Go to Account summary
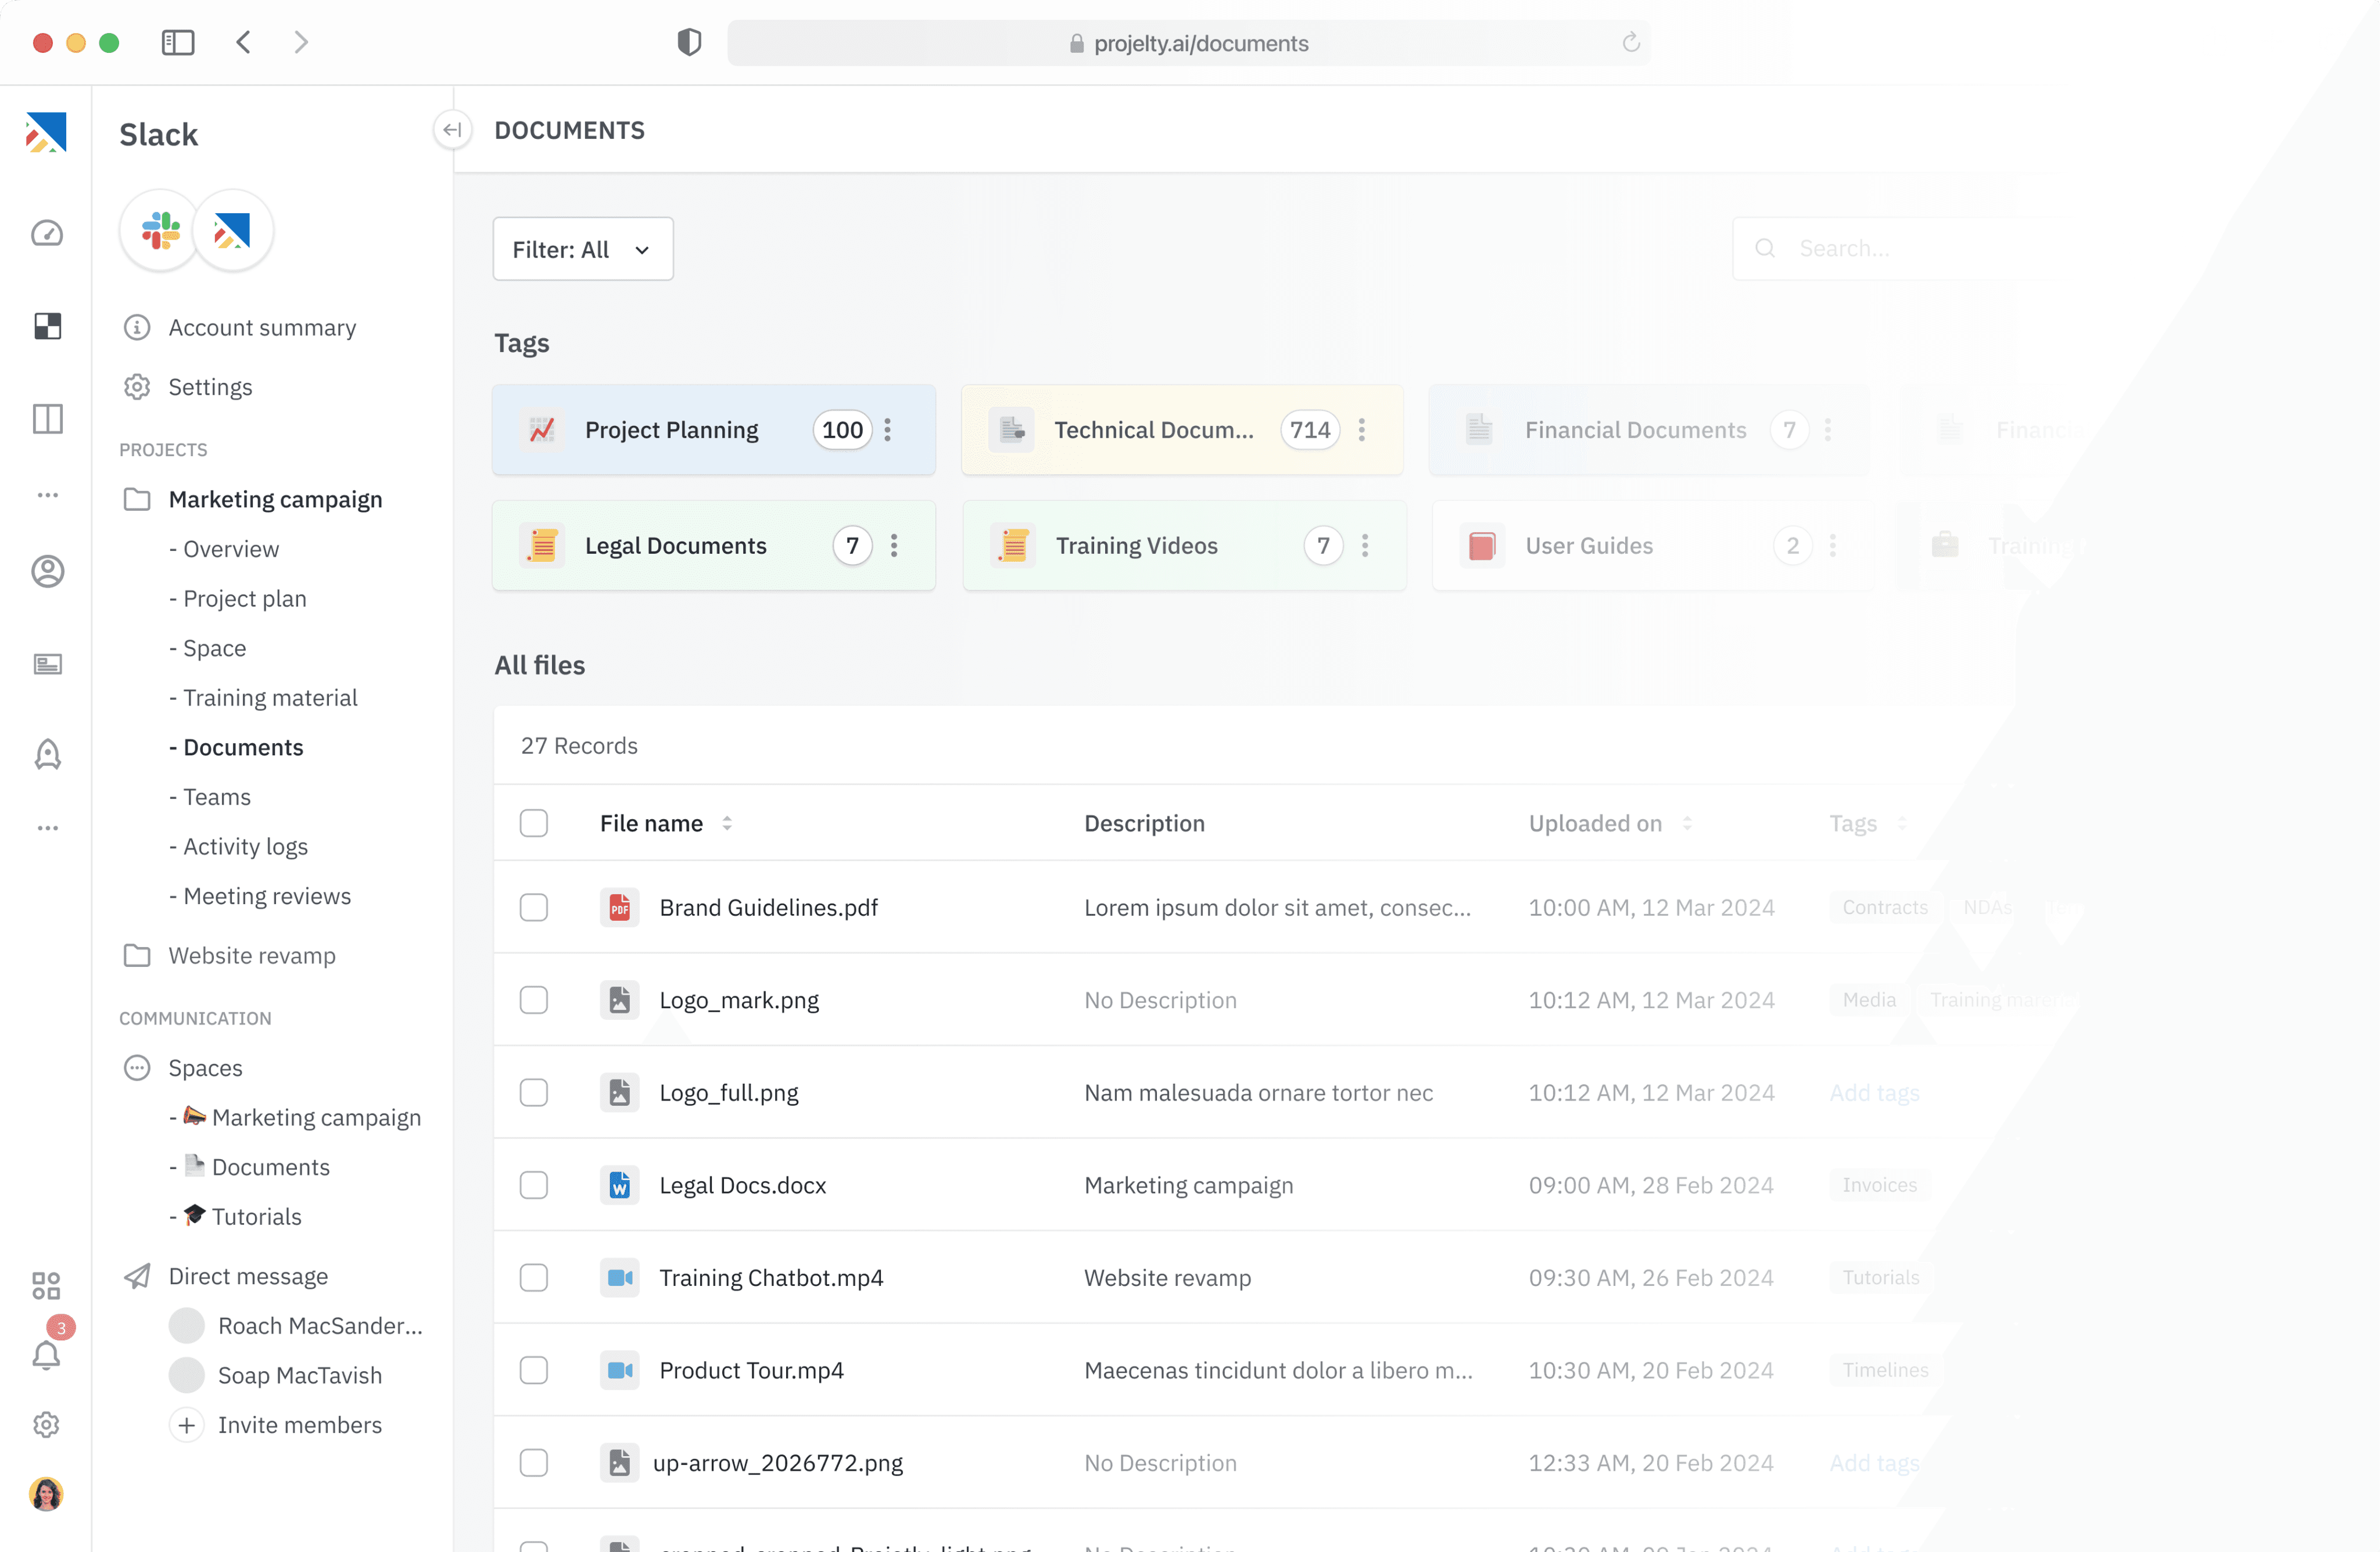Viewport: 2380px width, 1552px height. click(262, 328)
